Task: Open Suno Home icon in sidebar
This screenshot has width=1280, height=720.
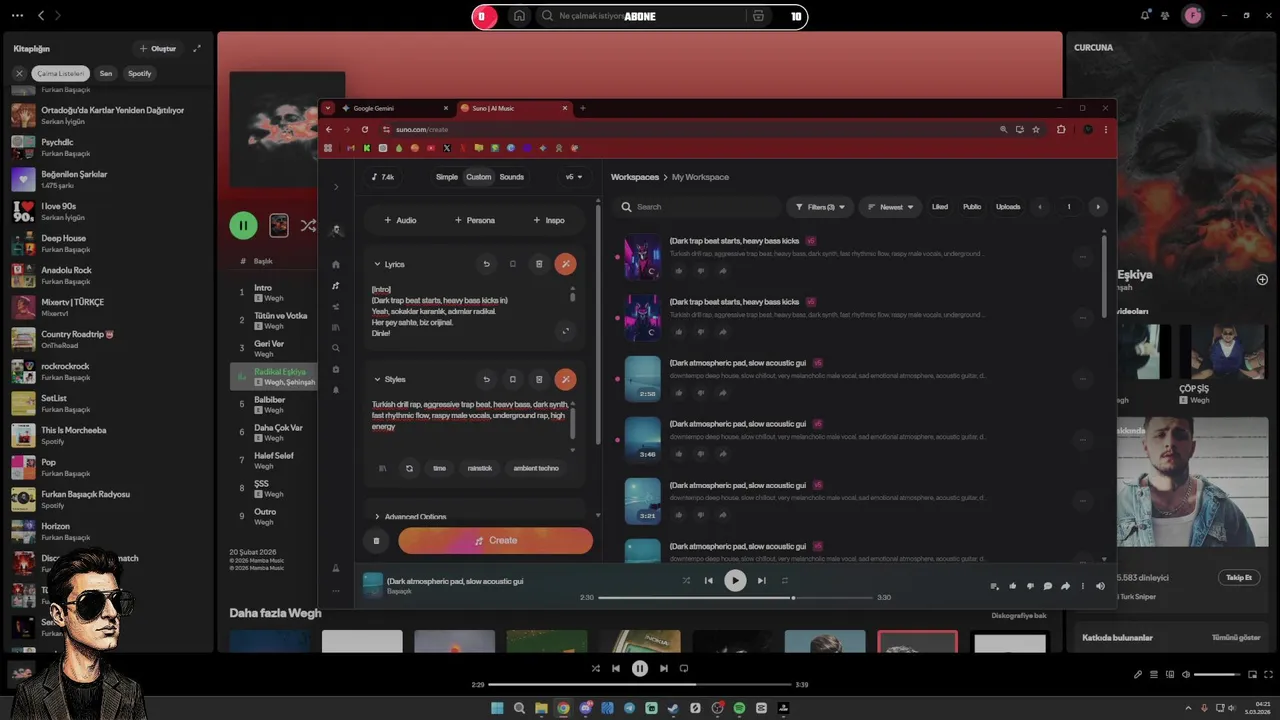Action: point(336,265)
